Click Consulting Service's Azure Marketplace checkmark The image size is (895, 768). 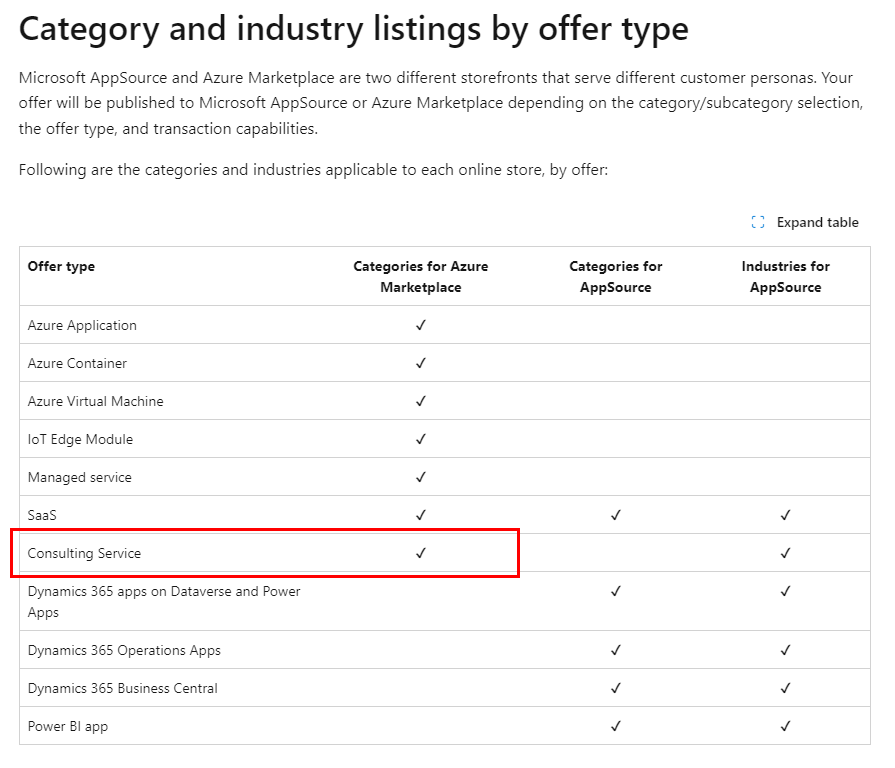coord(421,553)
